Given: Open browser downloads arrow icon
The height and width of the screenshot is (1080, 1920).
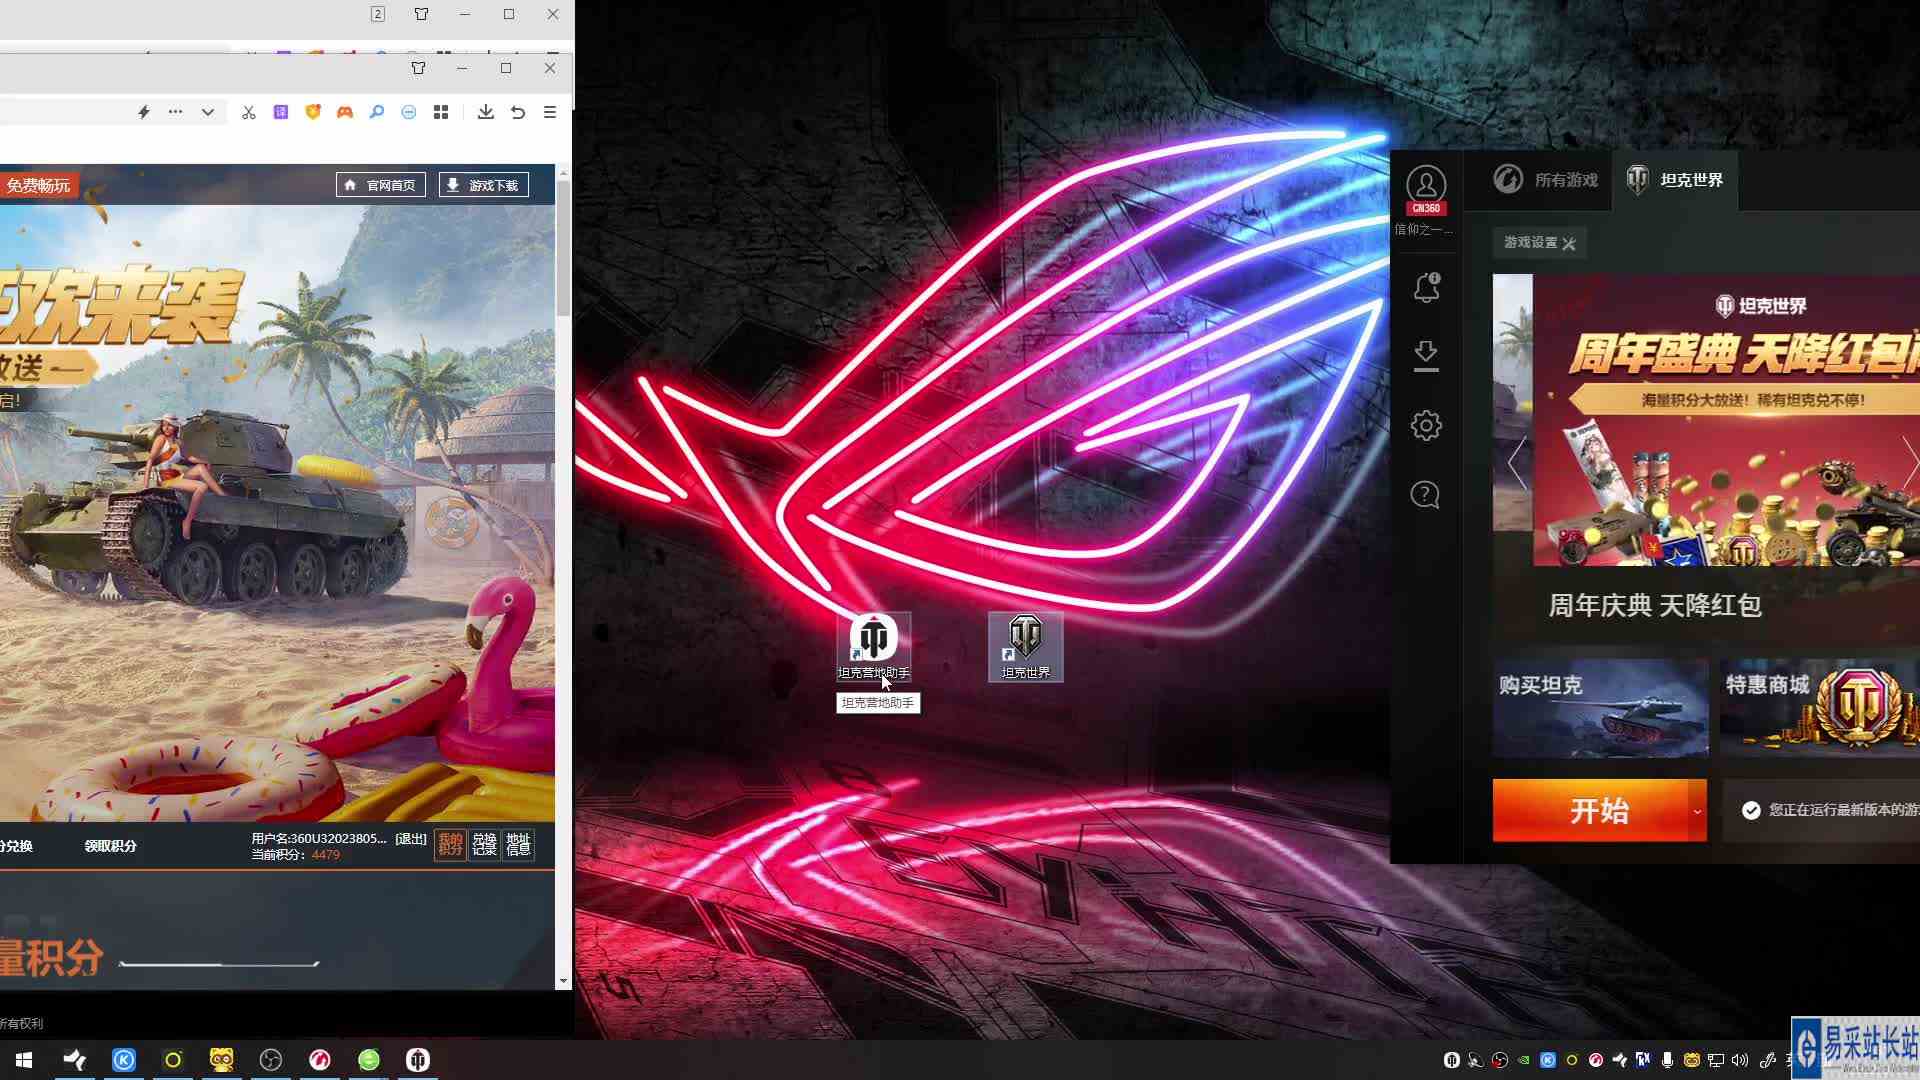Looking at the screenshot, I should [485, 112].
